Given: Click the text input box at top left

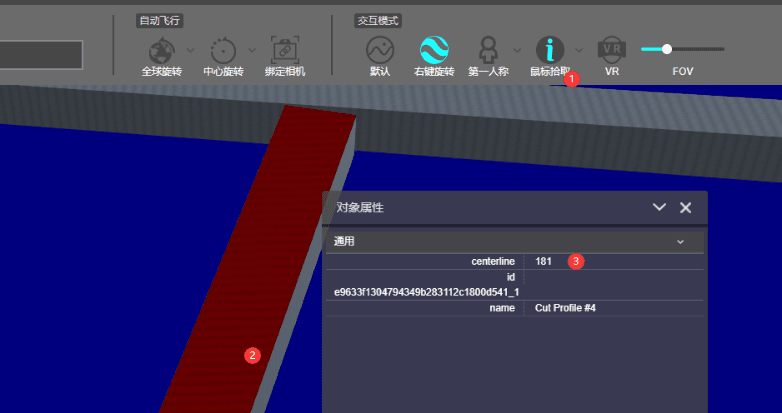Looking at the screenshot, I should 40,55.
